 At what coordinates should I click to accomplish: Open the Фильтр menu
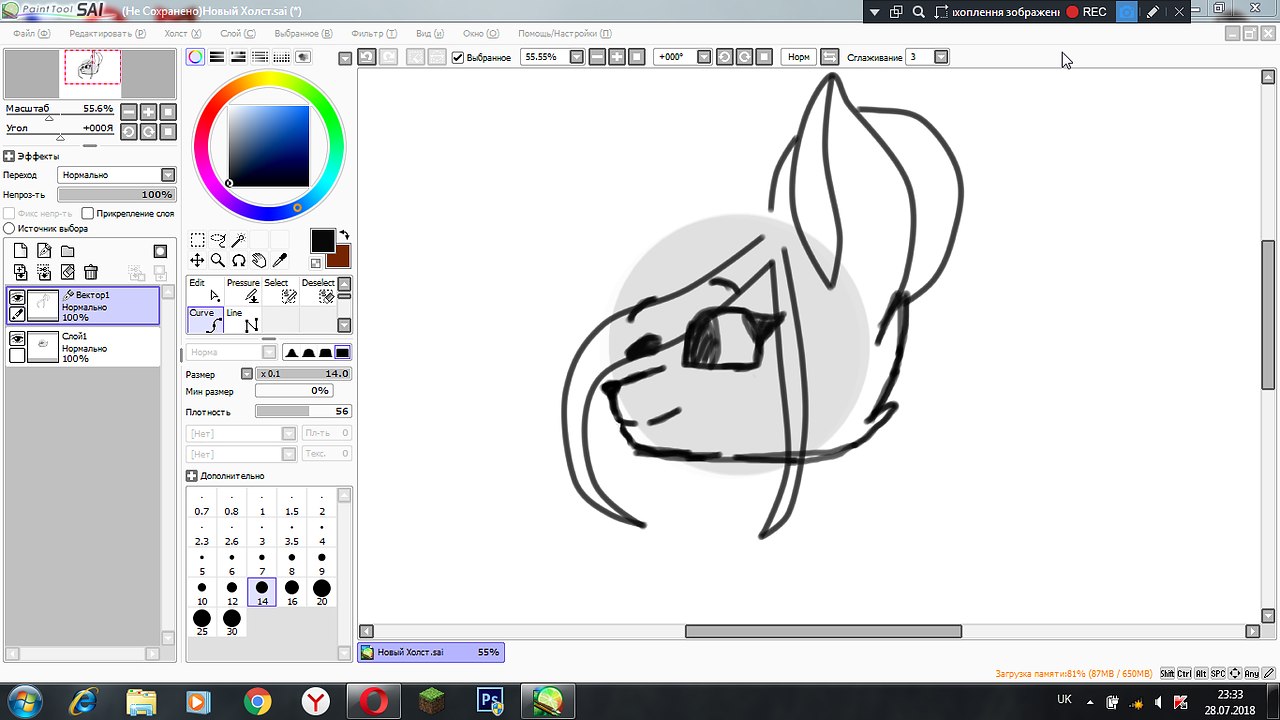point(374,33)
